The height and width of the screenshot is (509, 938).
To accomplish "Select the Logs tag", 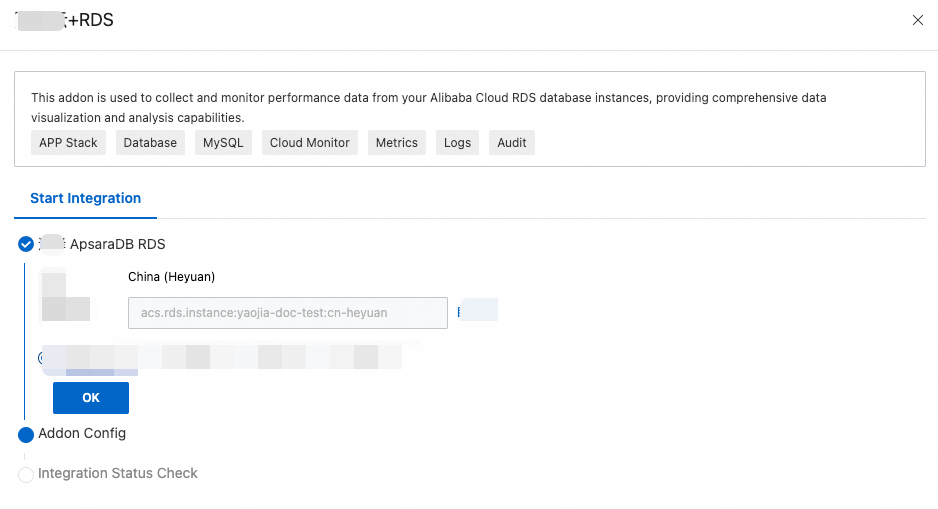I will pyautogui.click(x=457, y=143).
